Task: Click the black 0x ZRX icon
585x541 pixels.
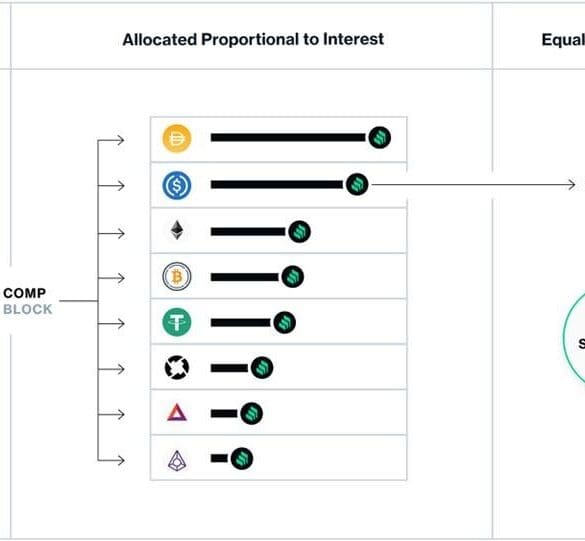Action: tap(177, 368)
